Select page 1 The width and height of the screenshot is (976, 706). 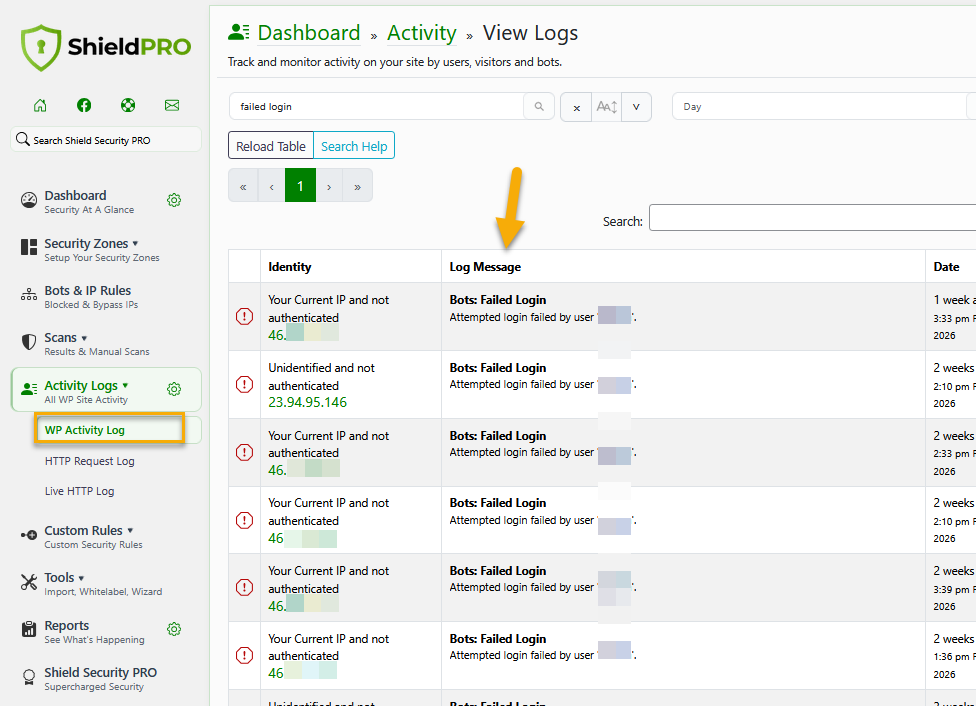300,186
